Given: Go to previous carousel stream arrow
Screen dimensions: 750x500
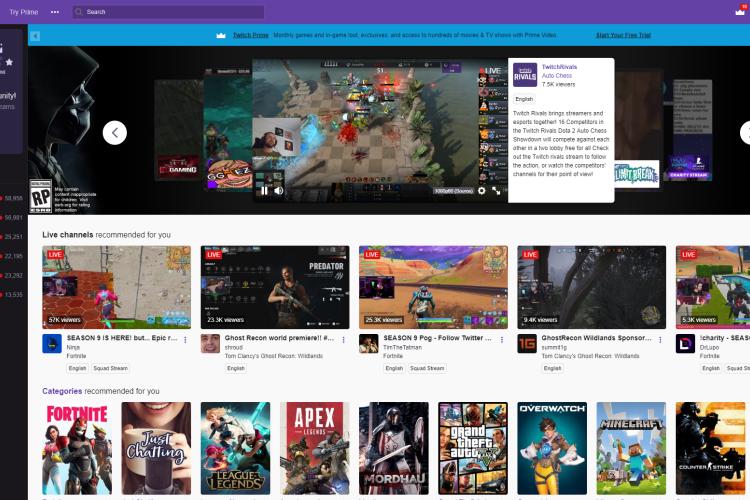Looking at the screenshot, I should (x=115, y=133).
